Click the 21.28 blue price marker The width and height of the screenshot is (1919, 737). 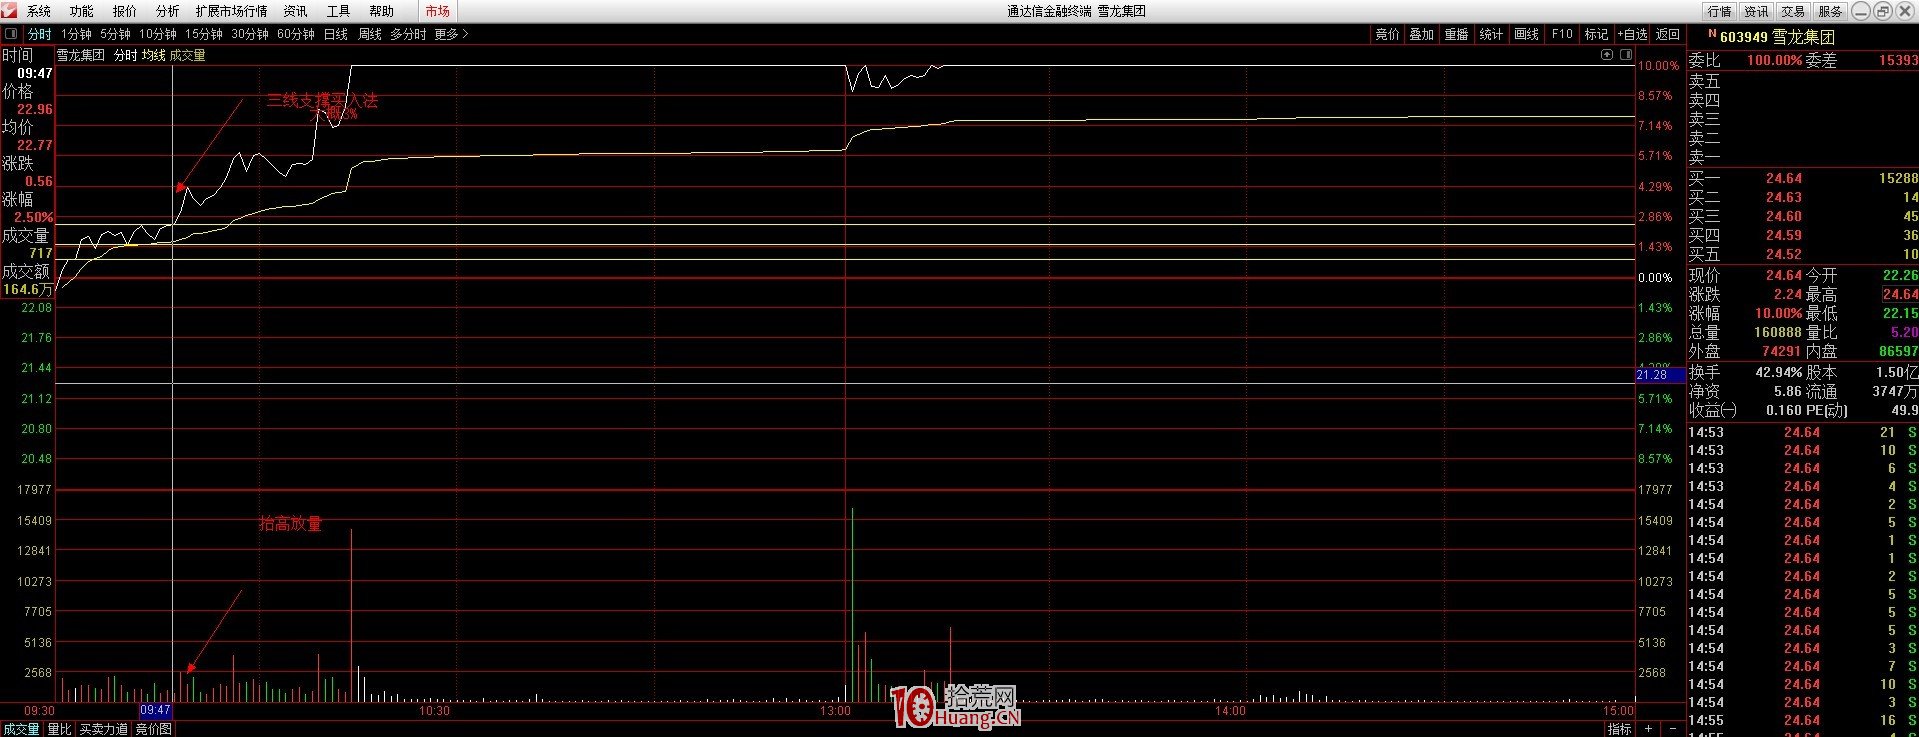tap(1660, 375)
